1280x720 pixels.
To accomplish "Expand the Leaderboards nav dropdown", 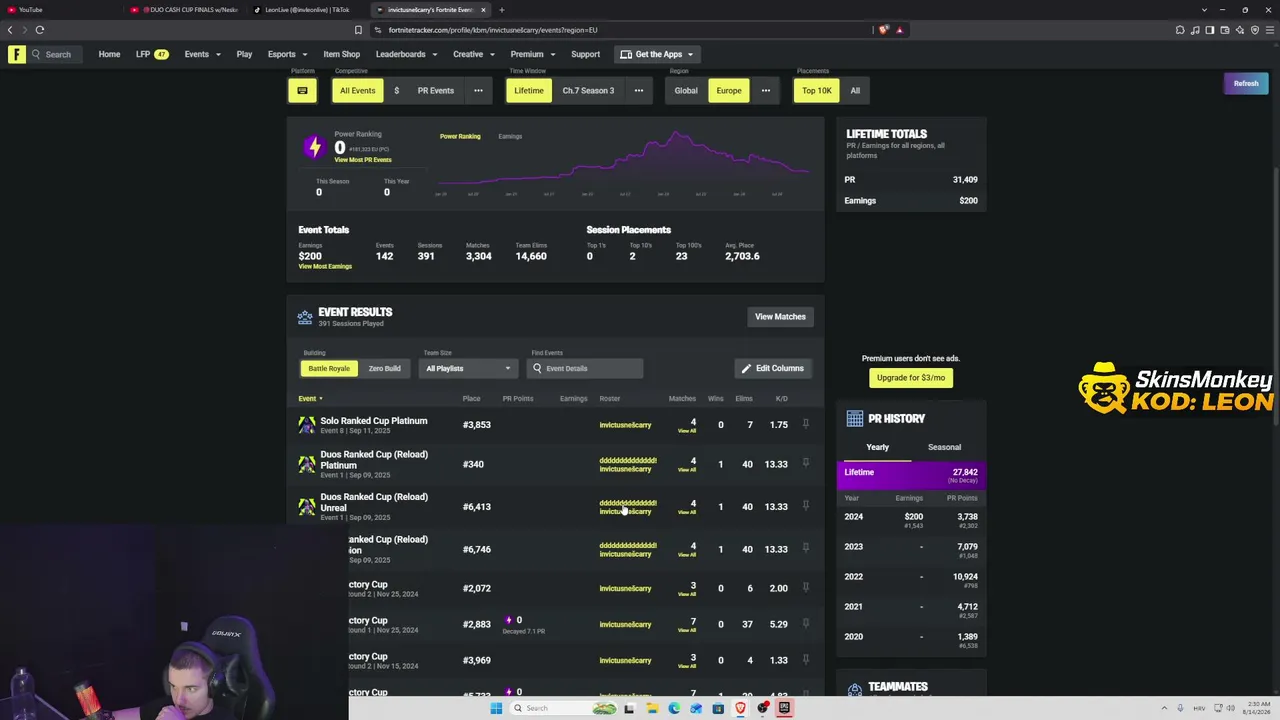I will [x=406, y=54].
